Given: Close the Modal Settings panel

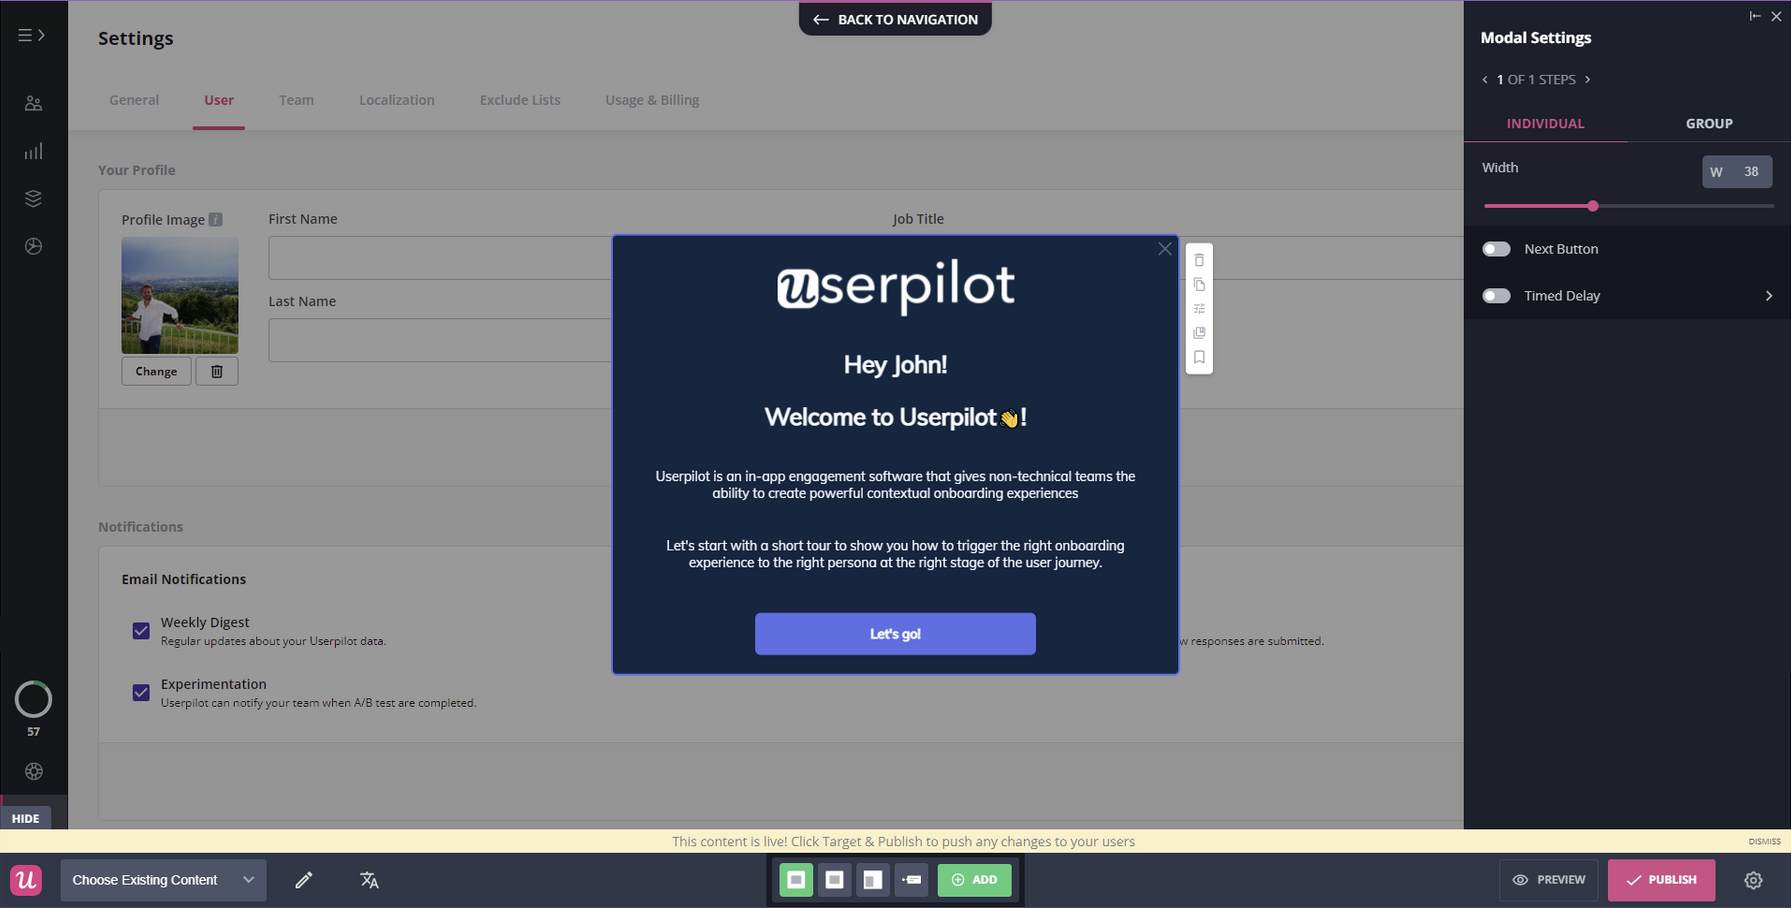Looking at the screenshot, I should pyautogui.click(x=1776, y=16).
